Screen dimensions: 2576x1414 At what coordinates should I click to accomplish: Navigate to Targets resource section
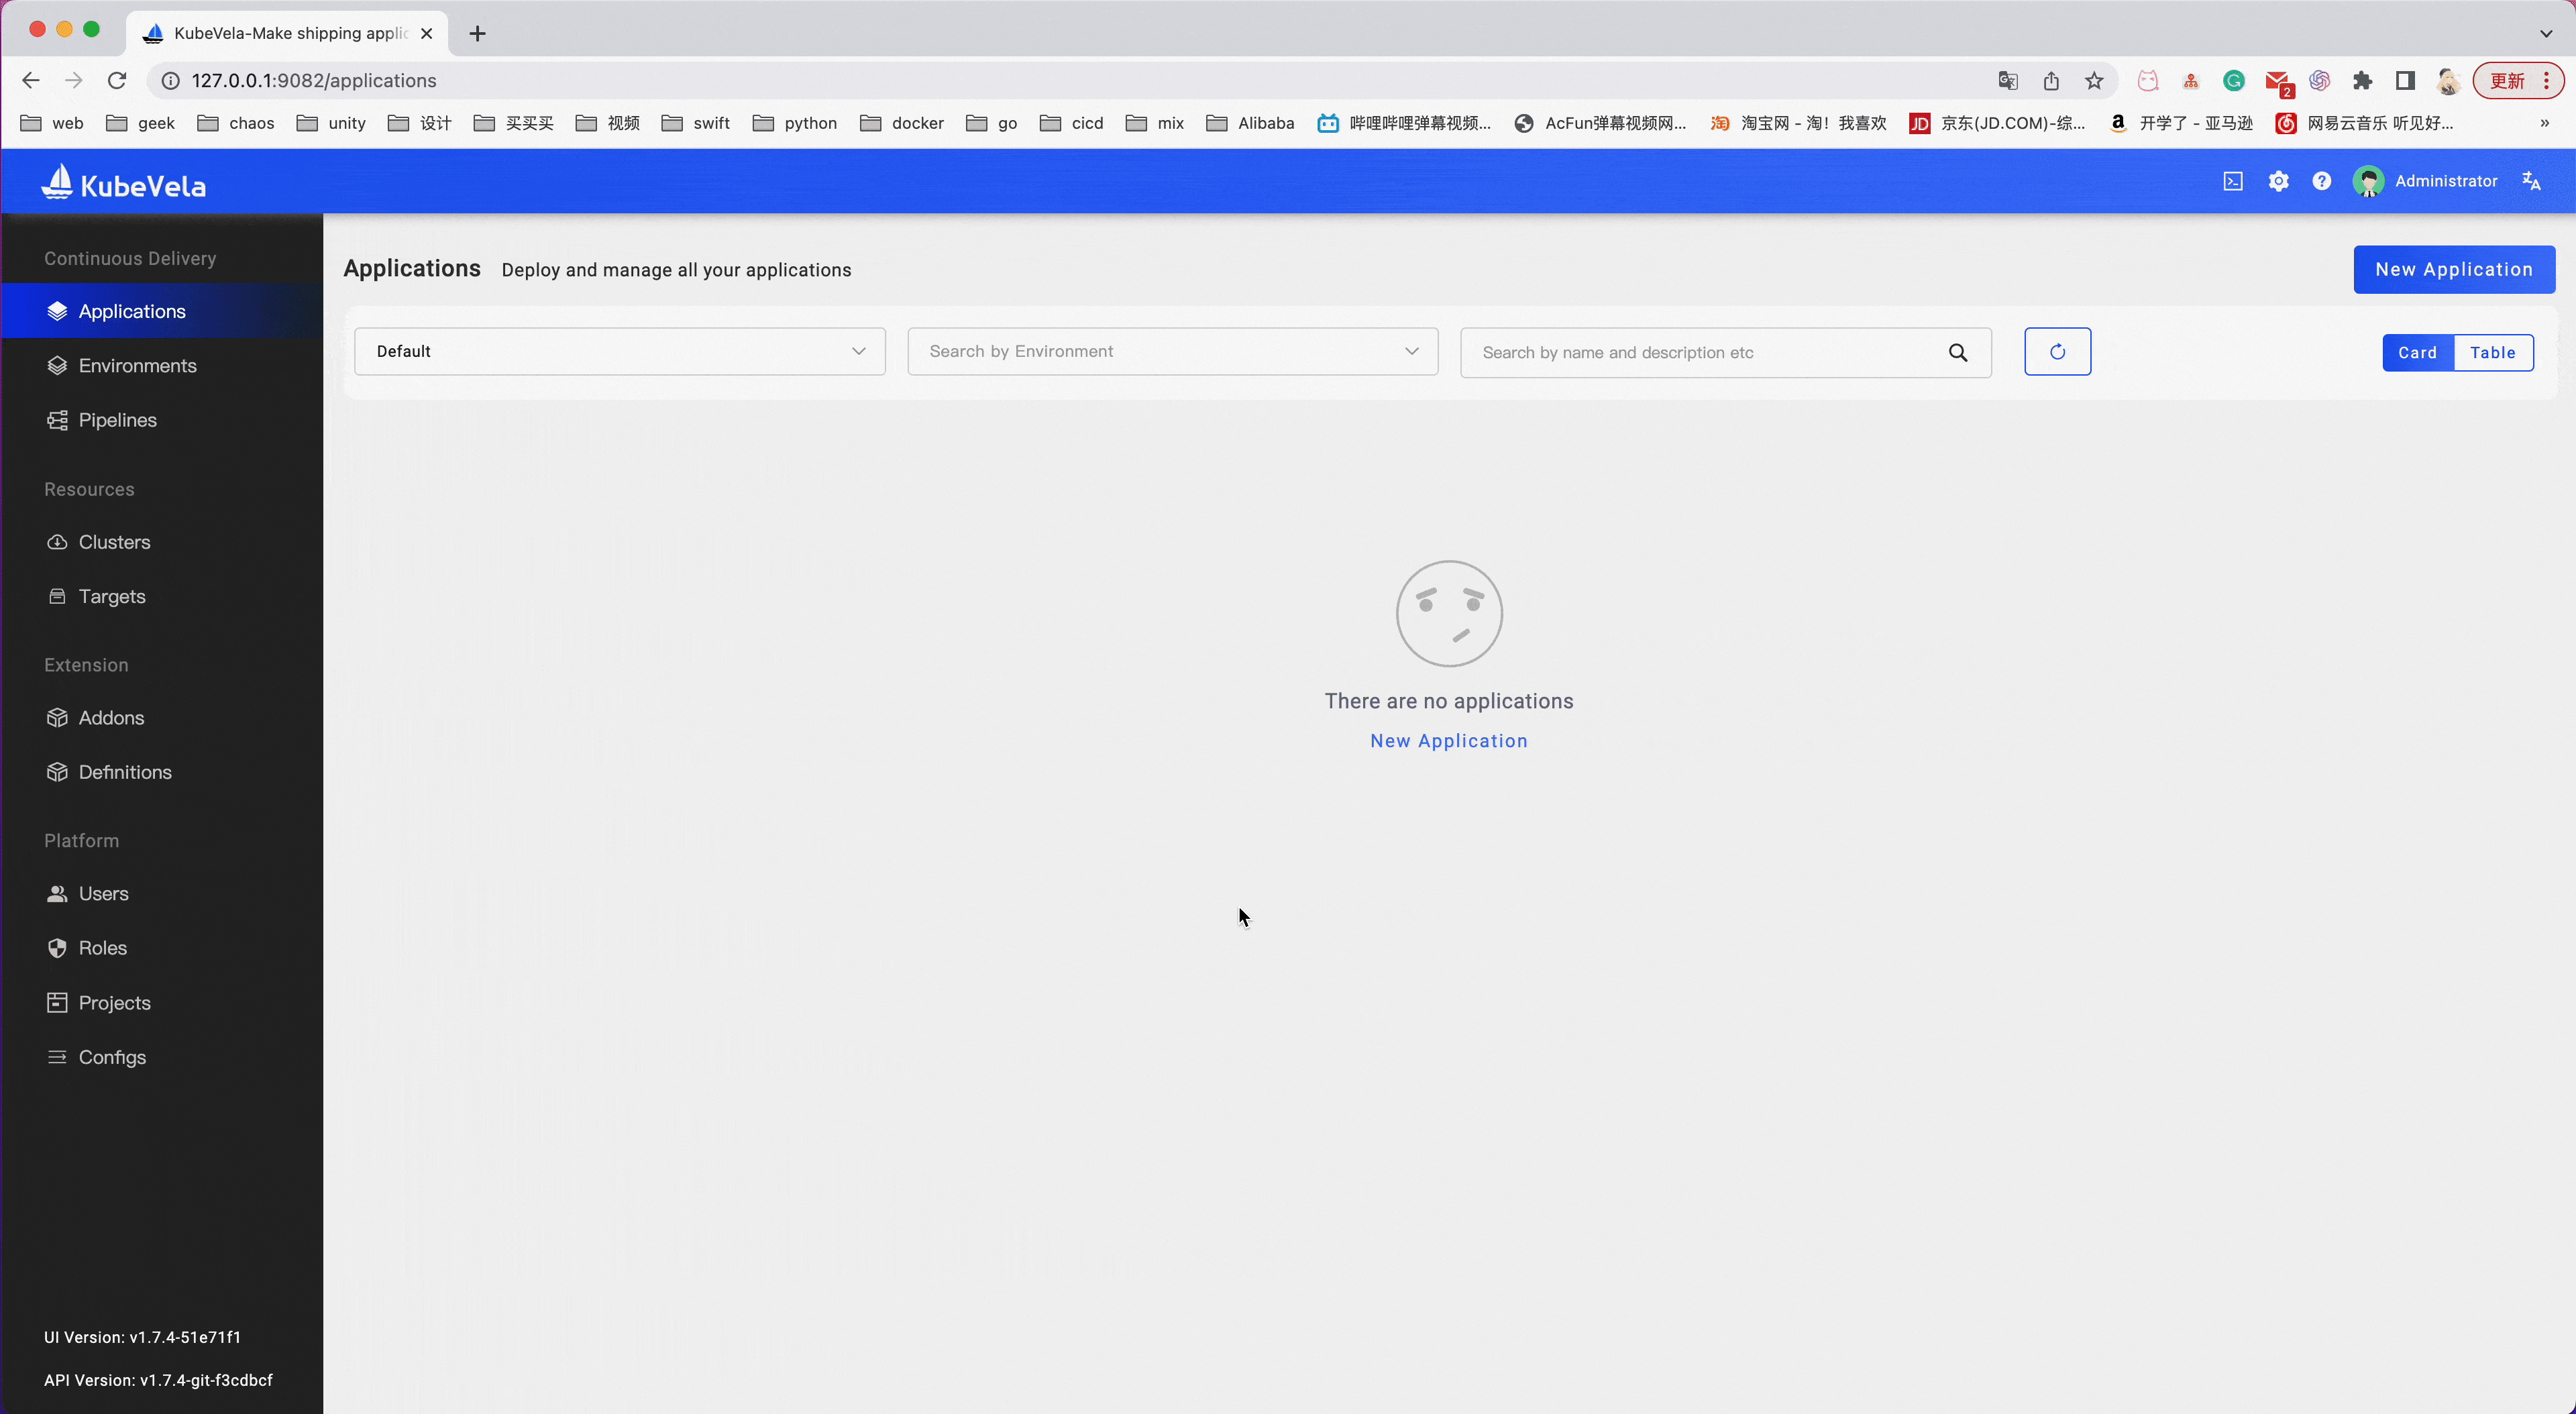point(111,596)
